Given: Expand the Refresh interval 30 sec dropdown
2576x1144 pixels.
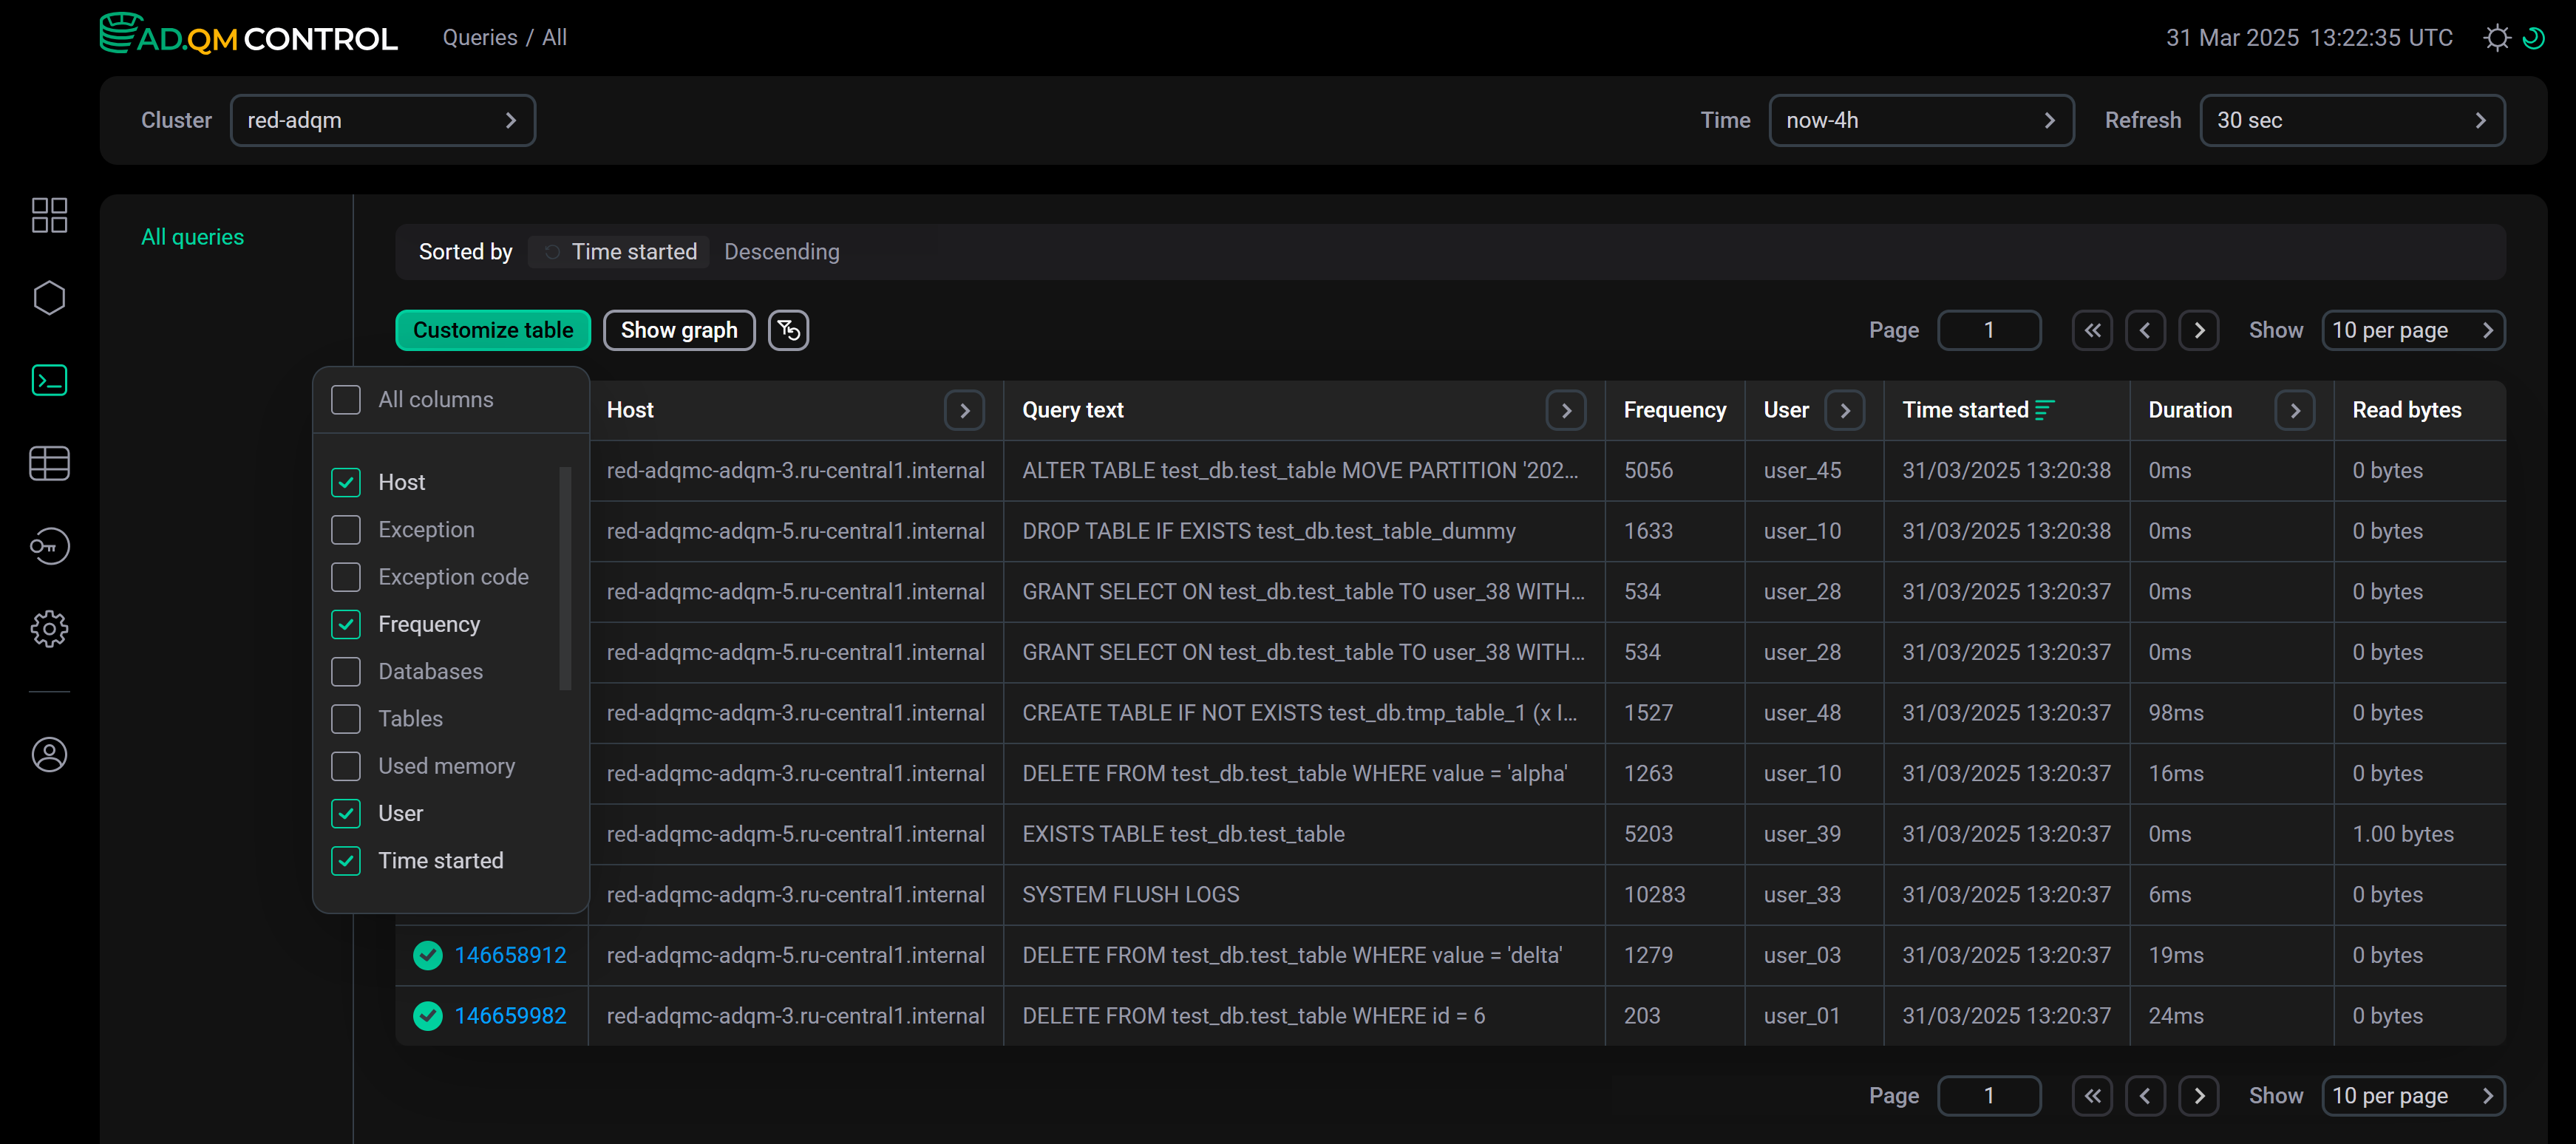Looking at the screenshot, I should click(2352, 120).
